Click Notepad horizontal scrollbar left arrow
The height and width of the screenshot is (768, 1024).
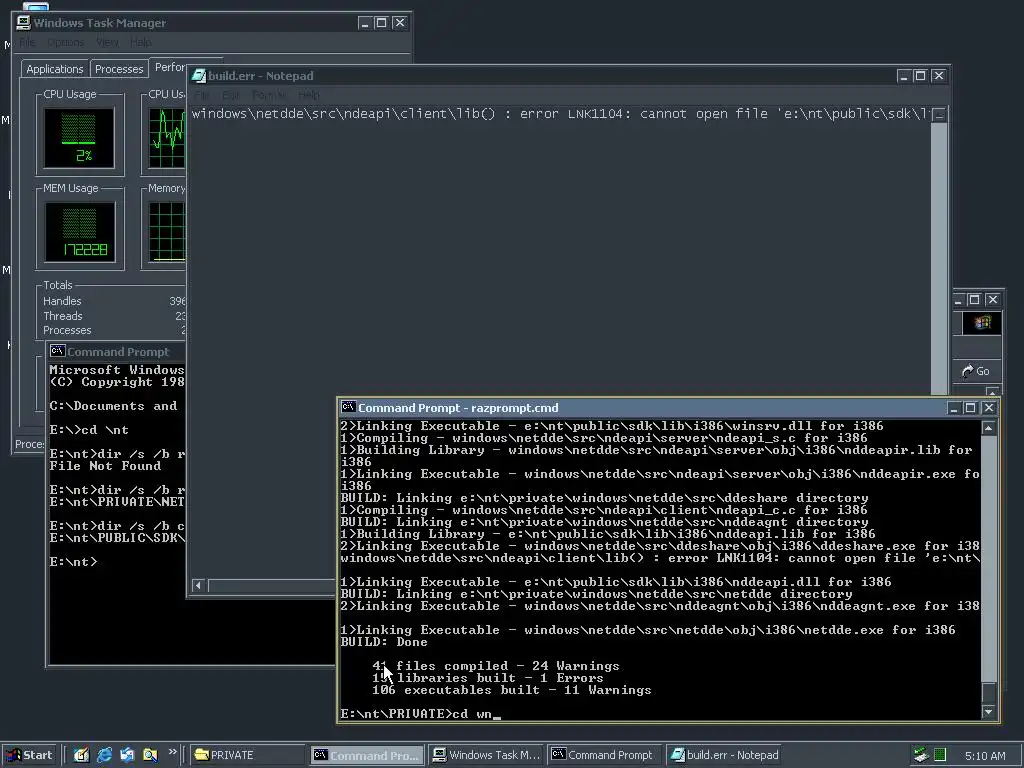point(199,585)
